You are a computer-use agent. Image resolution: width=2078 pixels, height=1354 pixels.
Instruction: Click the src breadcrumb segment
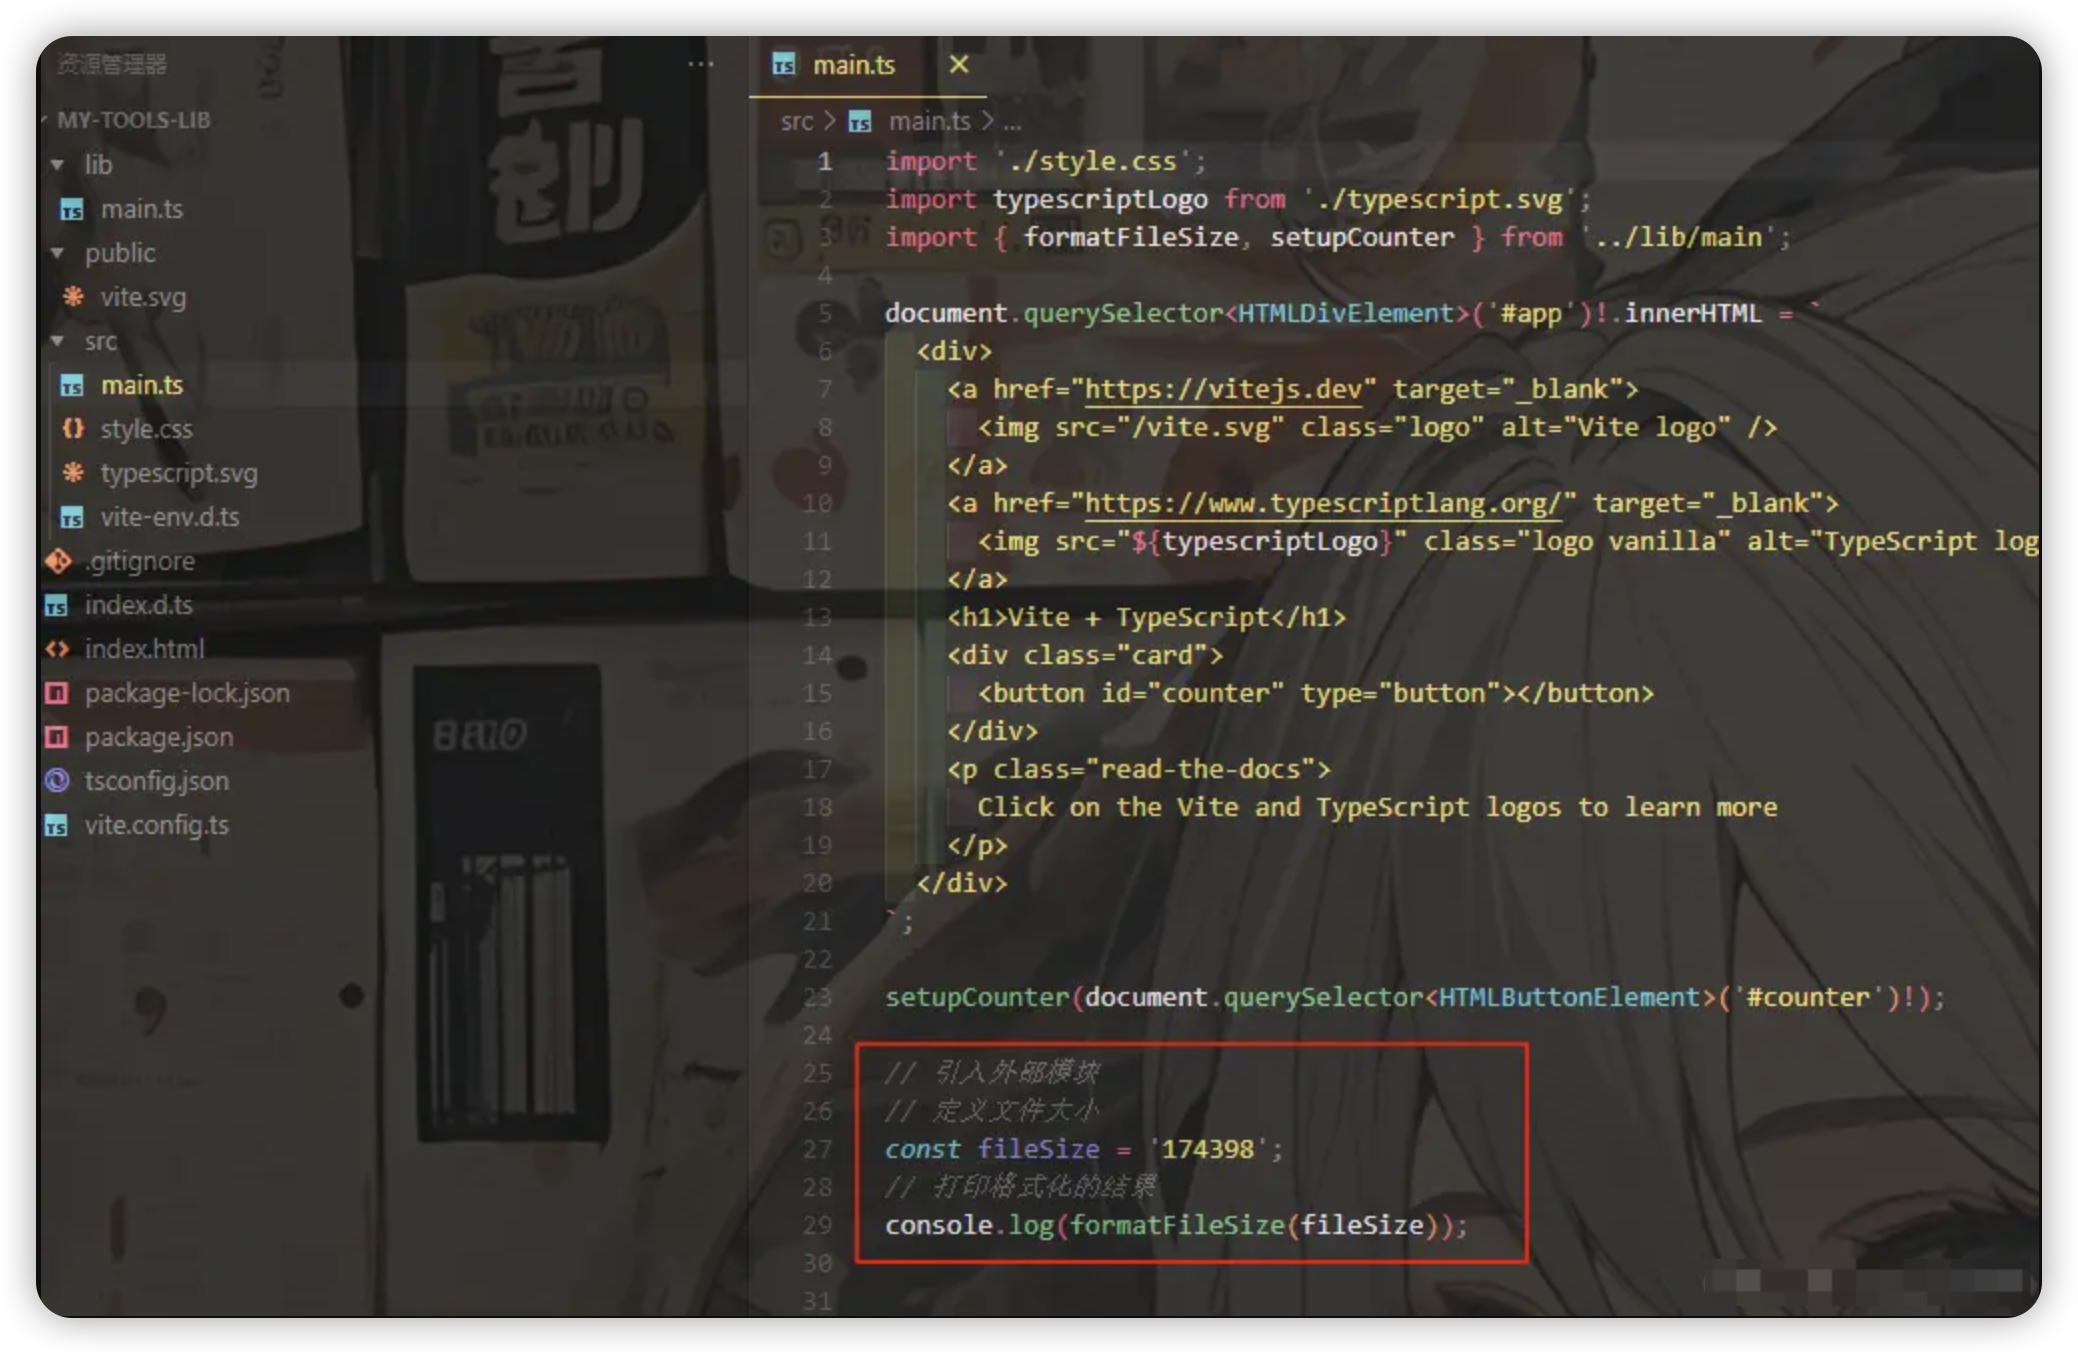coord(797,121)
